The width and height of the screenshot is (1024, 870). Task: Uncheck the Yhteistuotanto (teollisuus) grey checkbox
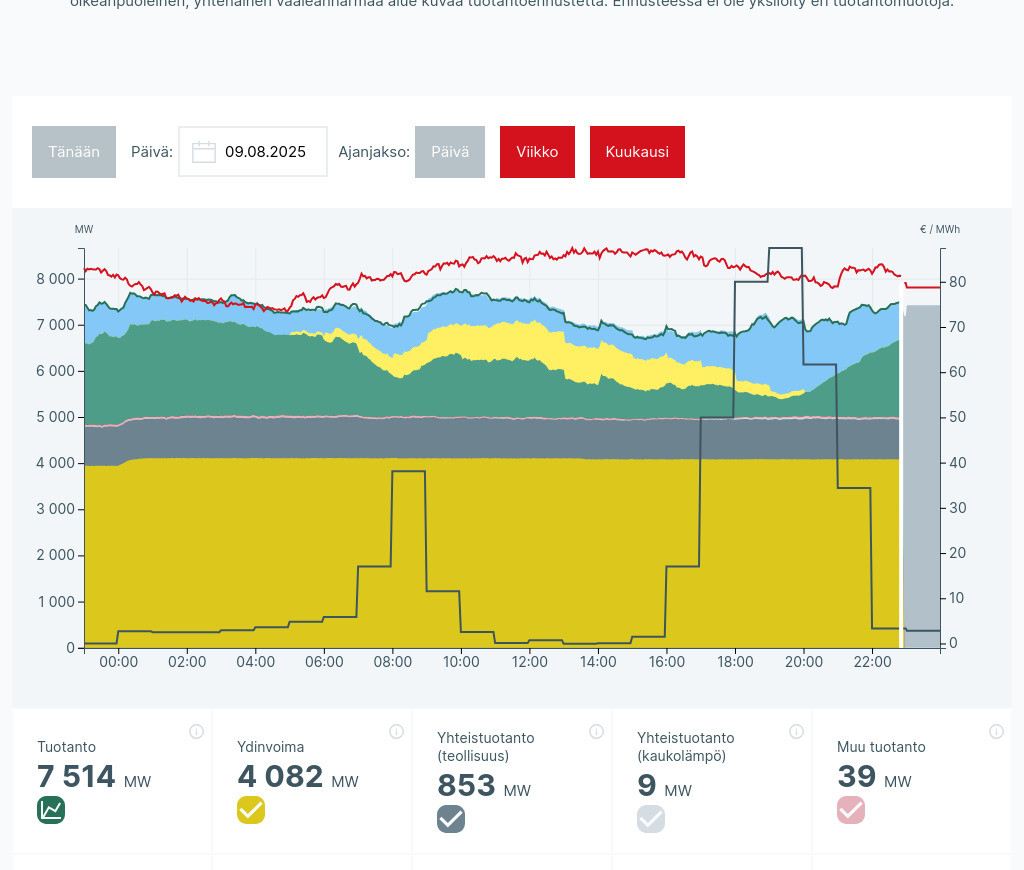click(x=451, y=819)
